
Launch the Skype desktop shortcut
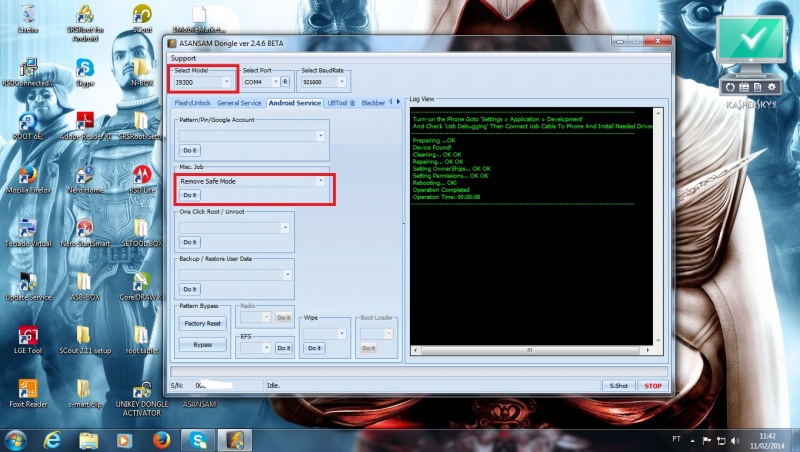[x=85, y=72]
